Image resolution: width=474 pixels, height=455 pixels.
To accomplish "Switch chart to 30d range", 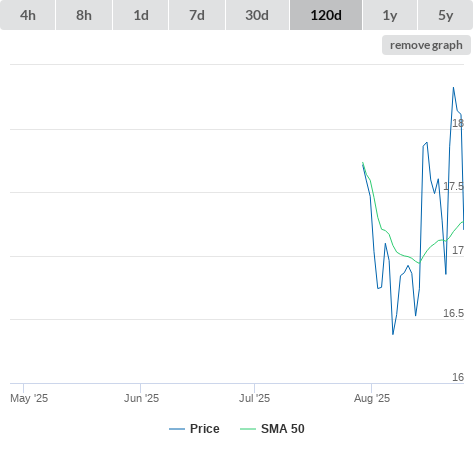I will (257, 15).
